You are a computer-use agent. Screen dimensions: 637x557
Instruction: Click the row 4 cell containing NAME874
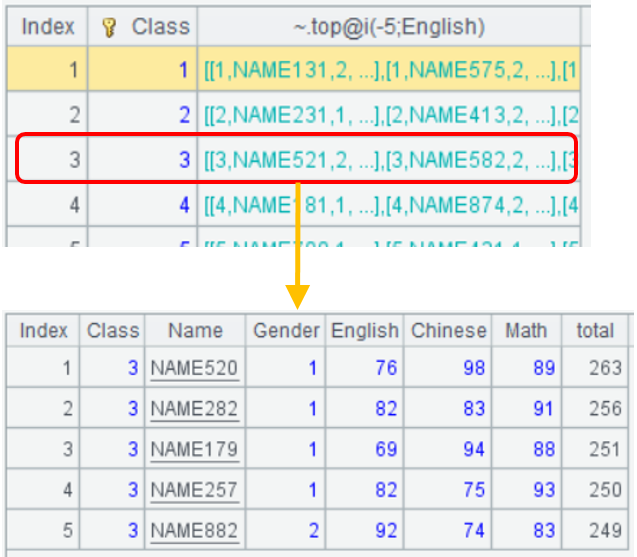[x=390, y=205]
